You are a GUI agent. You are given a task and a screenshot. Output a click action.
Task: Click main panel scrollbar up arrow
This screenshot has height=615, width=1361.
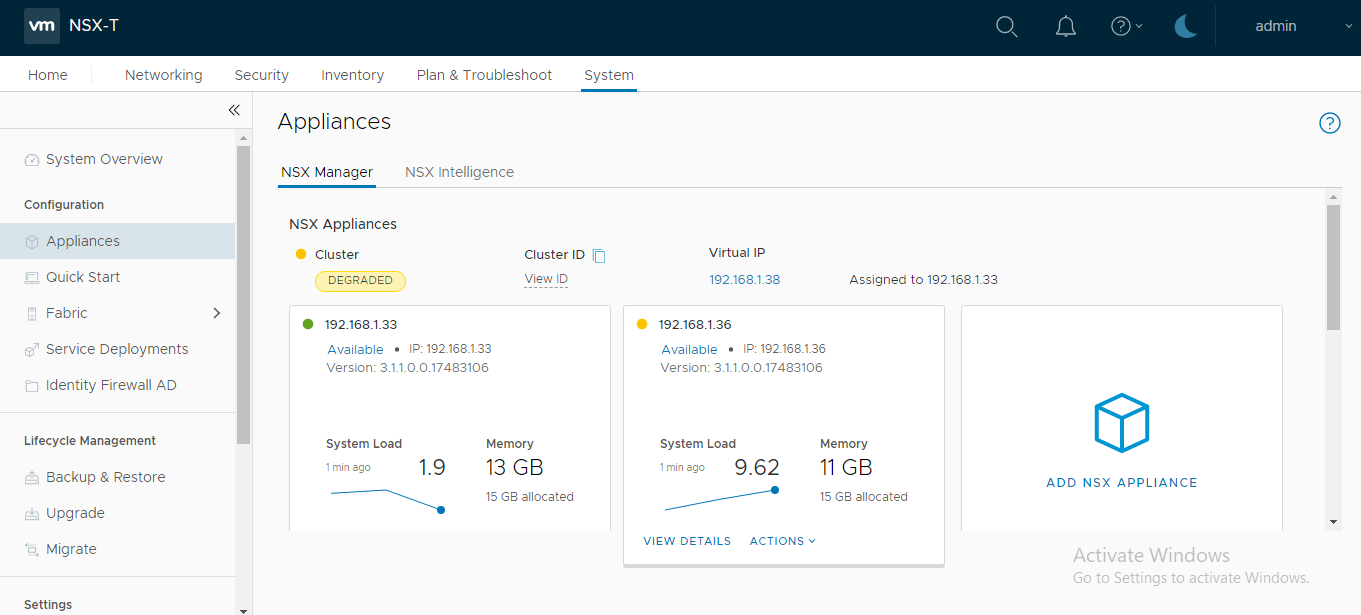(1333, 195)
